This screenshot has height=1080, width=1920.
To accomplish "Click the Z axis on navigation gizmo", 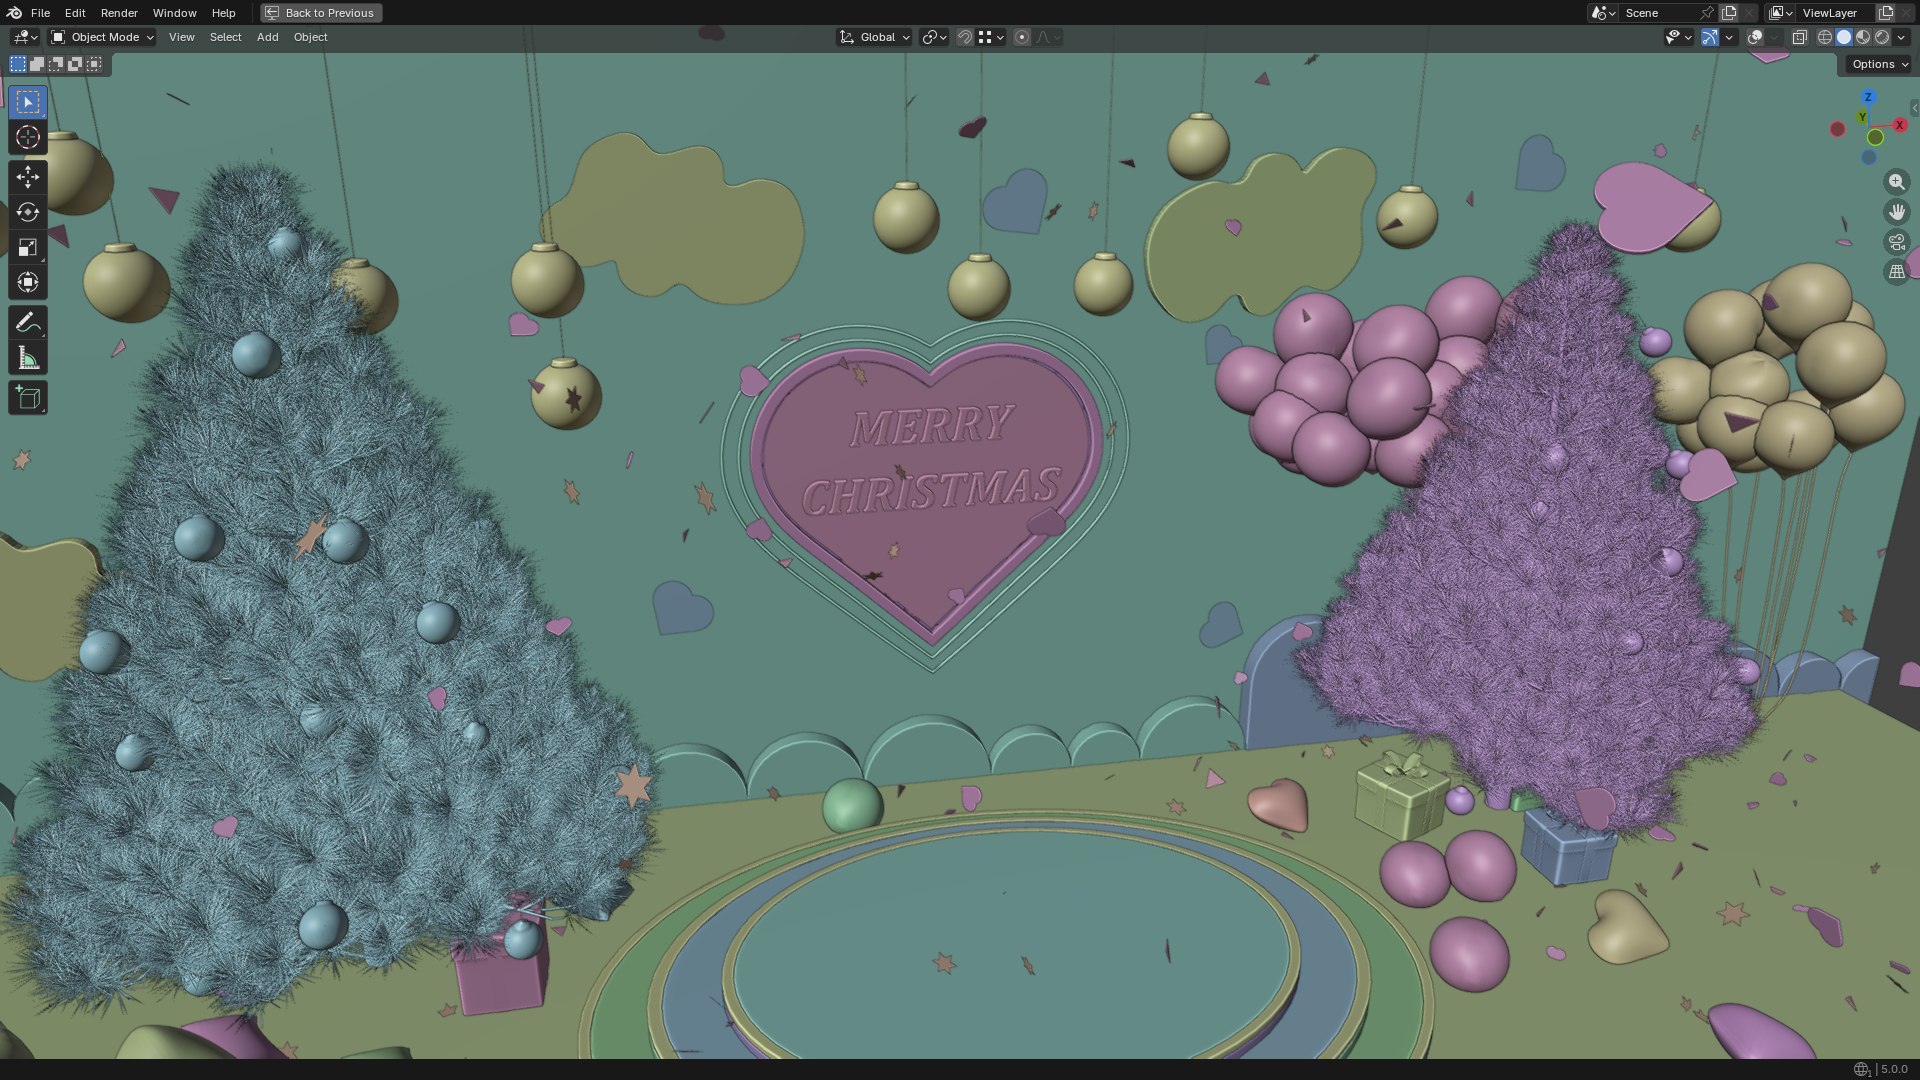I will tap(1868, 97).
